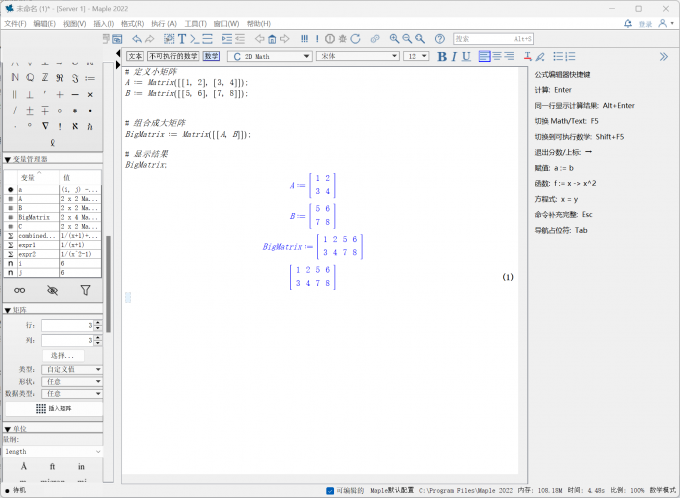Screen dimensions: 680x498
Task: Click the notification bell icon
Action: [x=628, y=23]
